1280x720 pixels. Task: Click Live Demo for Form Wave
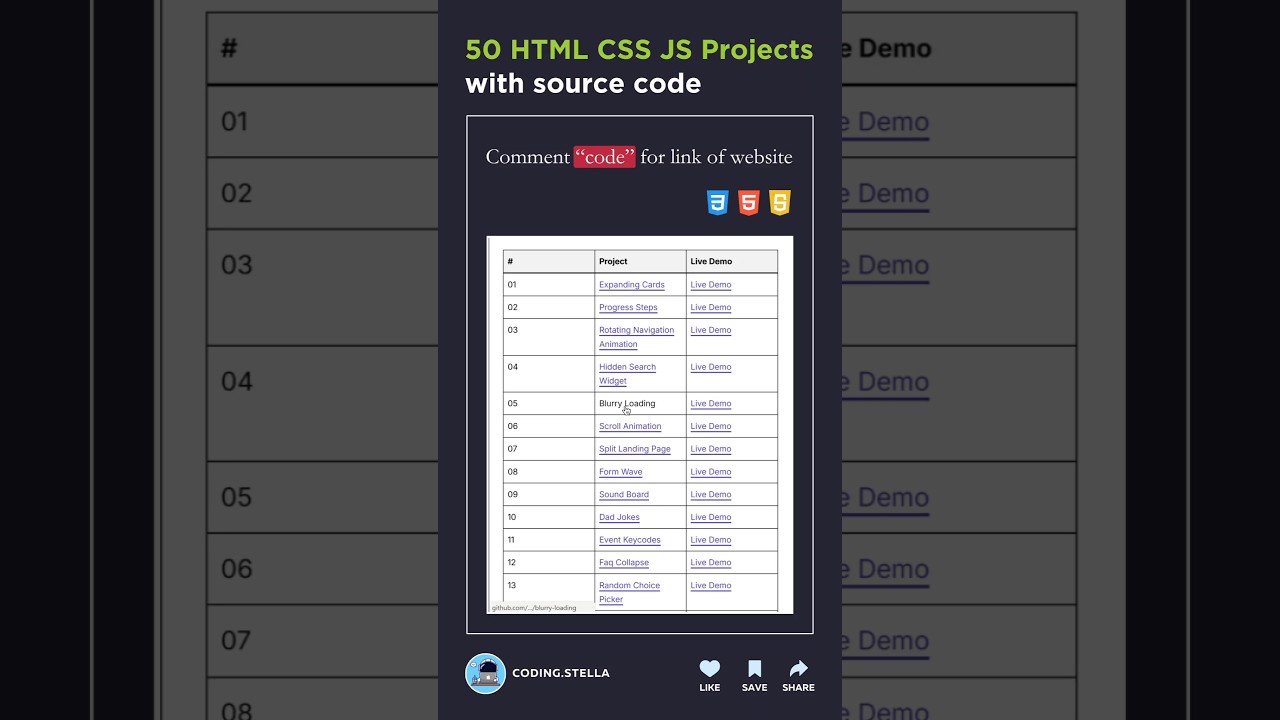711,472
